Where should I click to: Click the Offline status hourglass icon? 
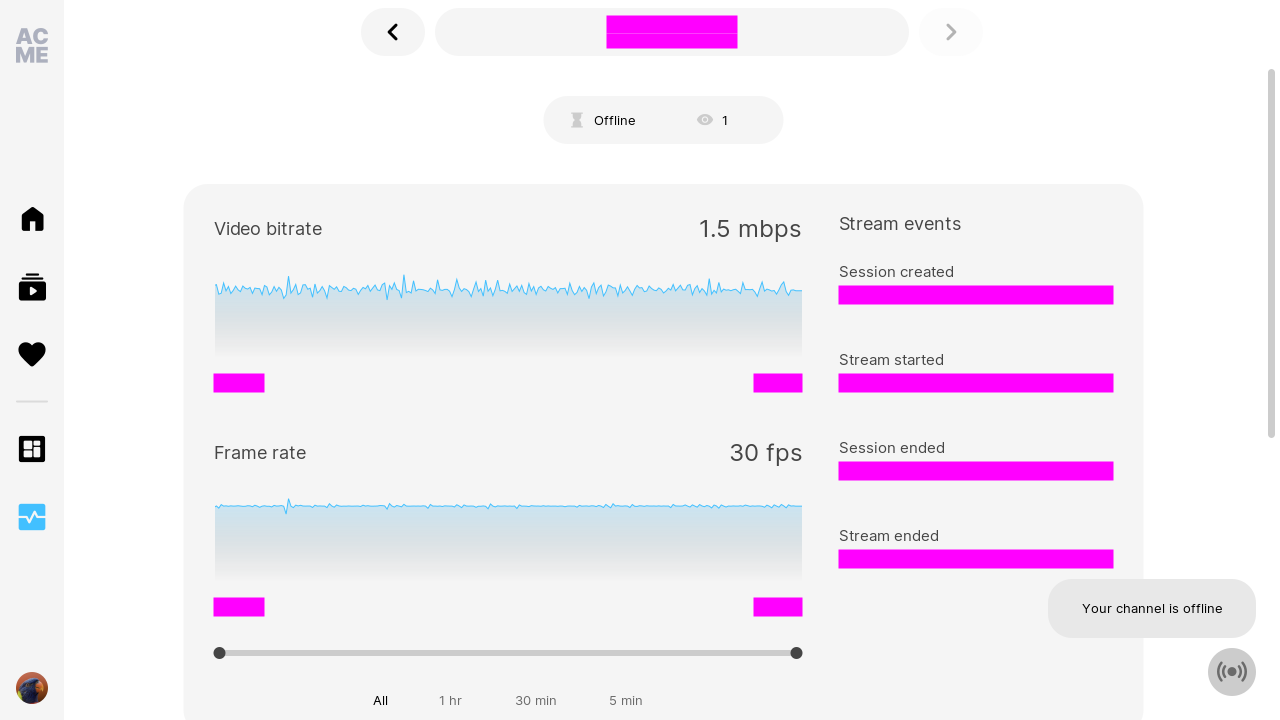[577, 120]
